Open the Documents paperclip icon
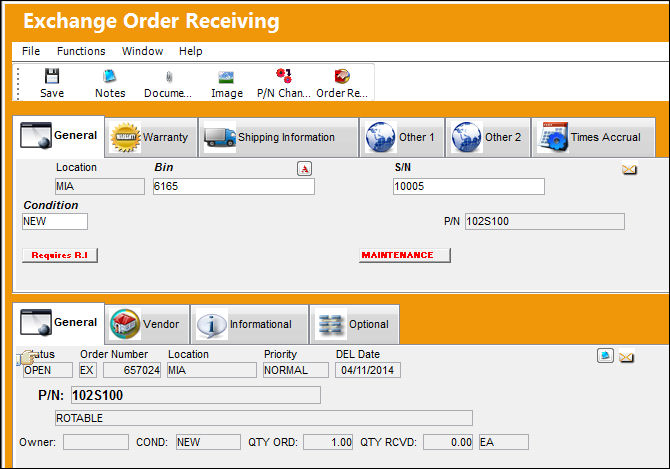The width and height of the screenshot is (670, 469). click(169, 77)
